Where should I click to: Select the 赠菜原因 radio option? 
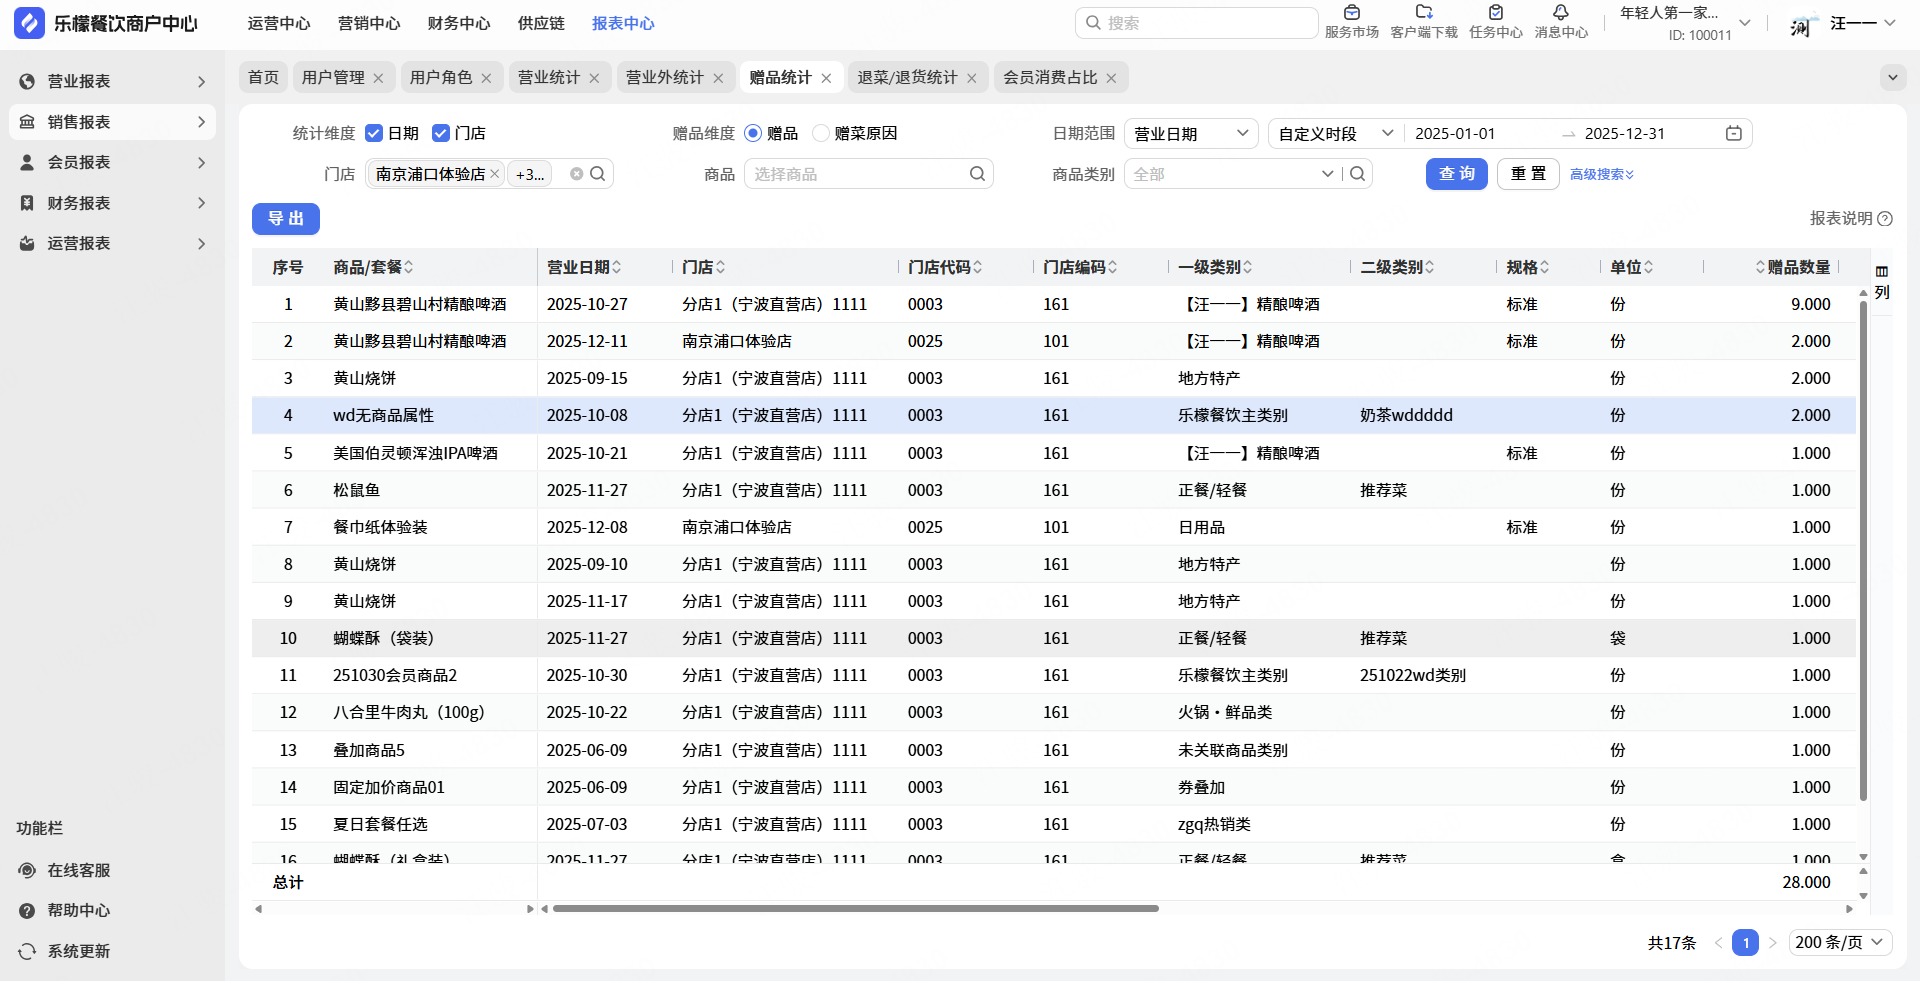point(821,133)
